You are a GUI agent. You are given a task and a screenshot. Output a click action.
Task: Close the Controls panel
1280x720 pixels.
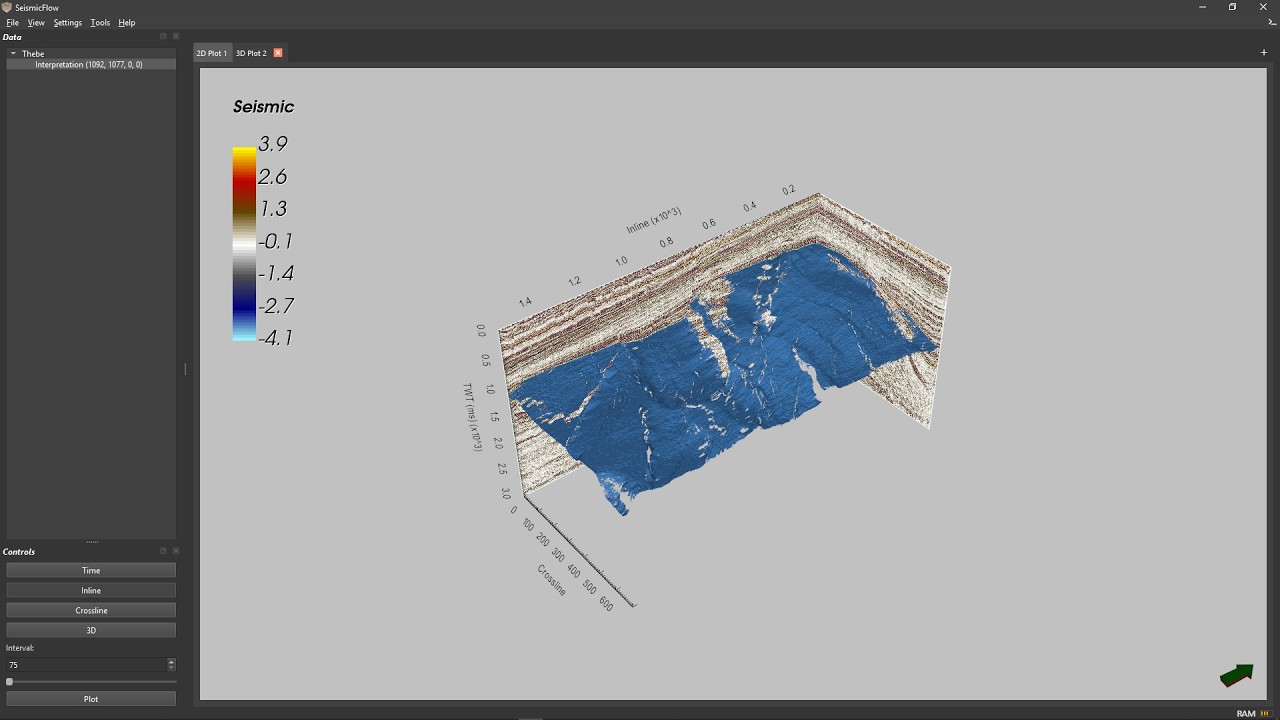[176, 551]
